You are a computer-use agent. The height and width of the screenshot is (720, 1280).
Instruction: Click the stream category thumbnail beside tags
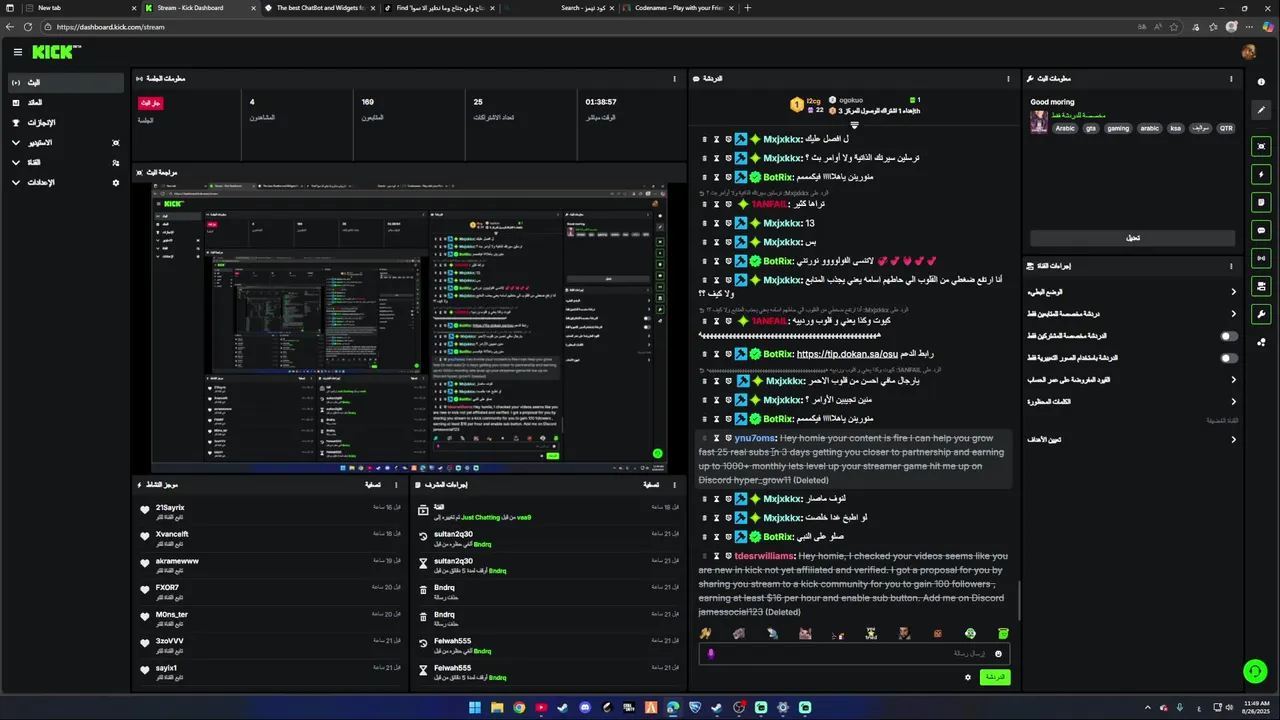(1039, 121)
